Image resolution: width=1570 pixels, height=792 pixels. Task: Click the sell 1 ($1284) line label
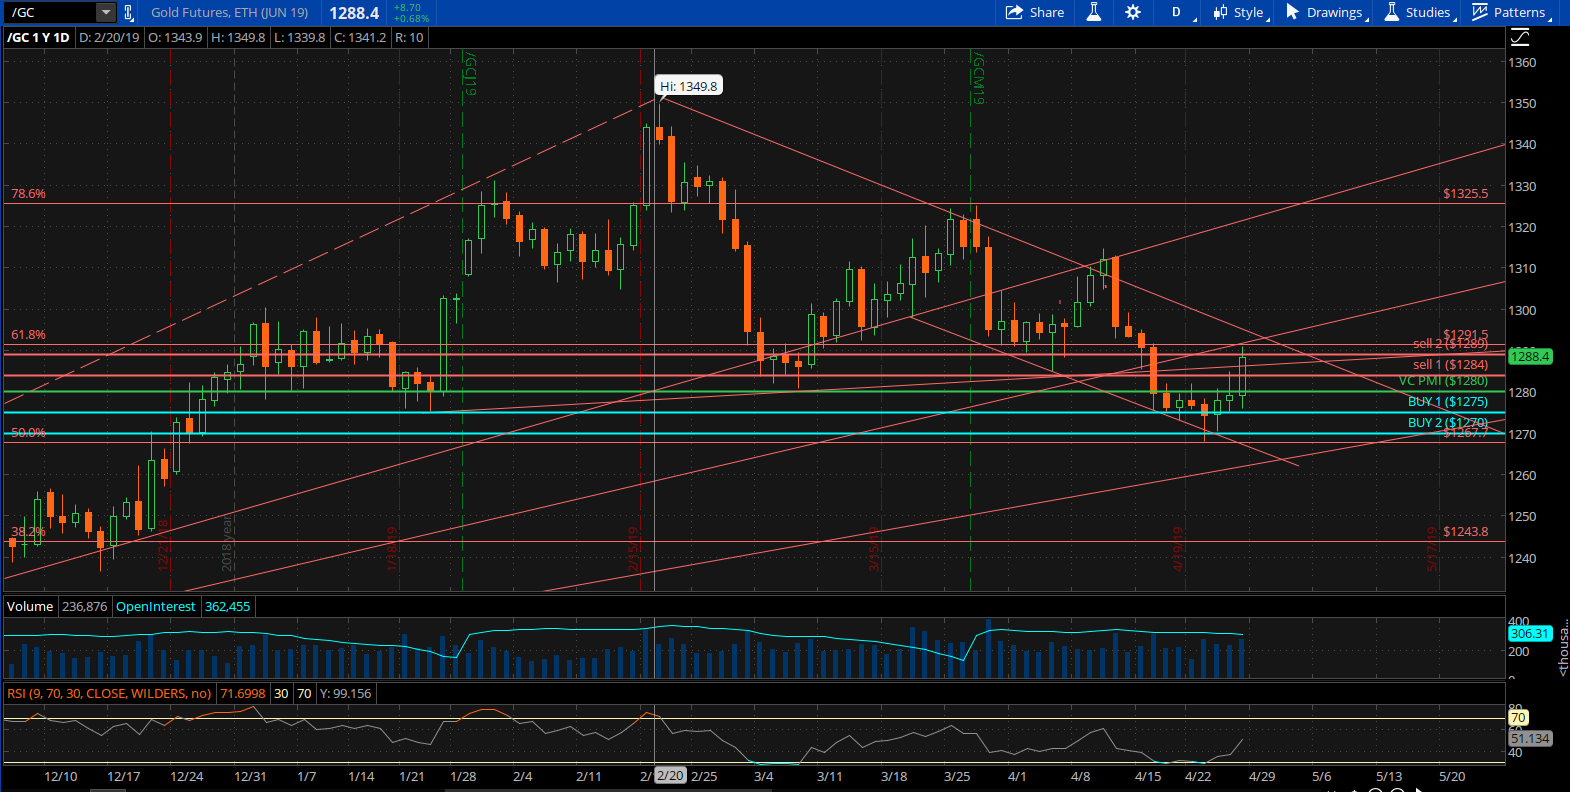click(x=1450, y=365)
